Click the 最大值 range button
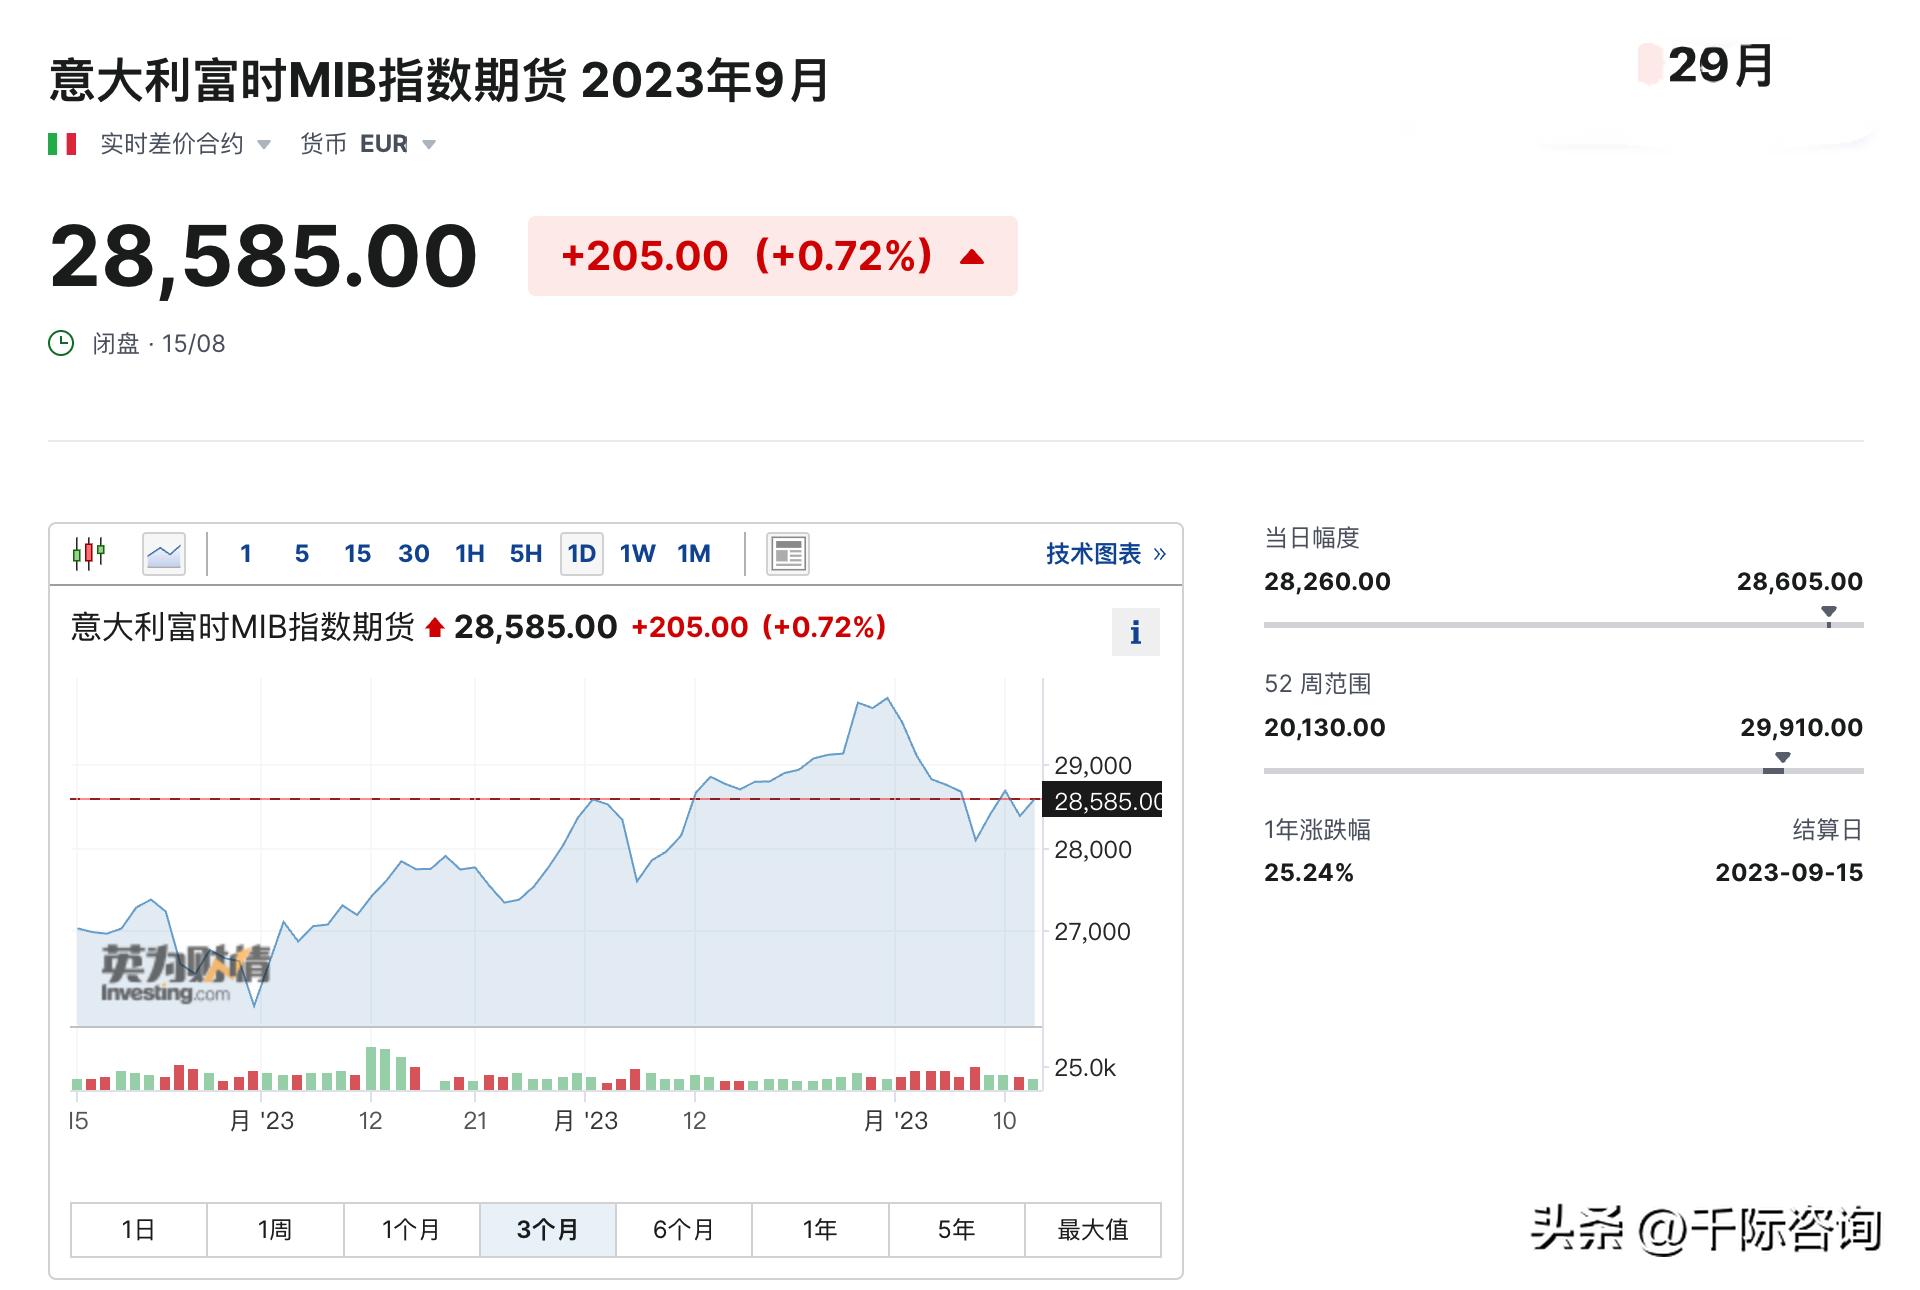Image resolution: width=1920 pixels, height=1290 pixels. 1093,1229
